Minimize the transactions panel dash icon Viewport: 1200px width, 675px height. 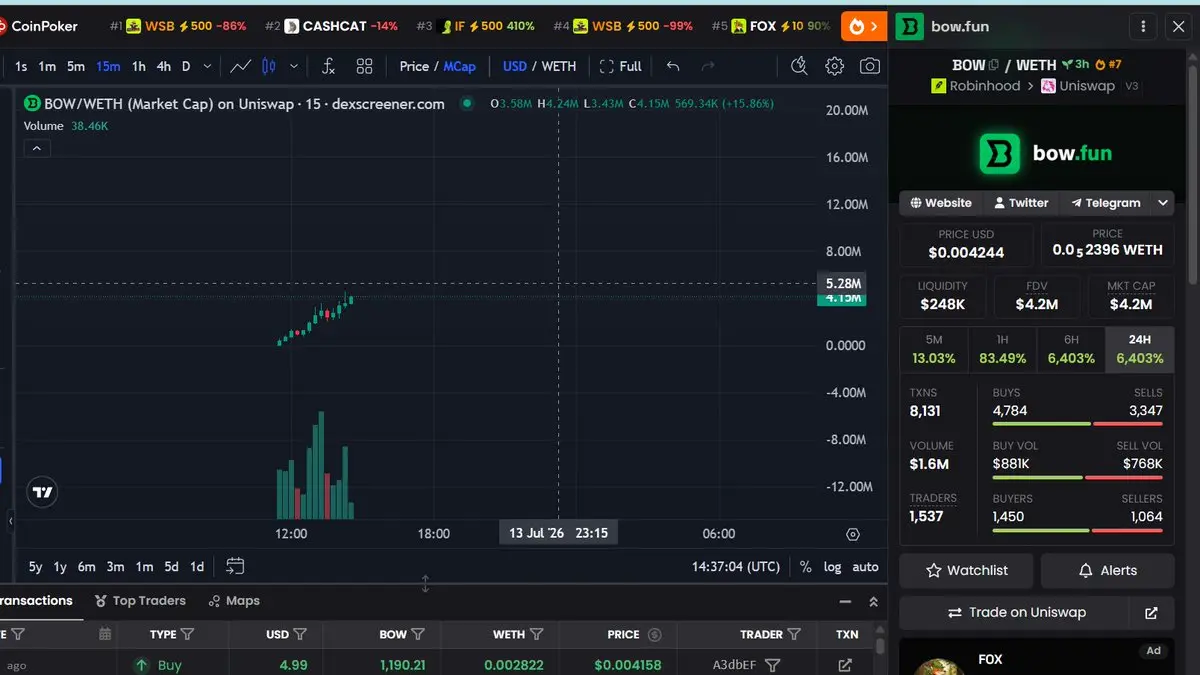[846, 602]
